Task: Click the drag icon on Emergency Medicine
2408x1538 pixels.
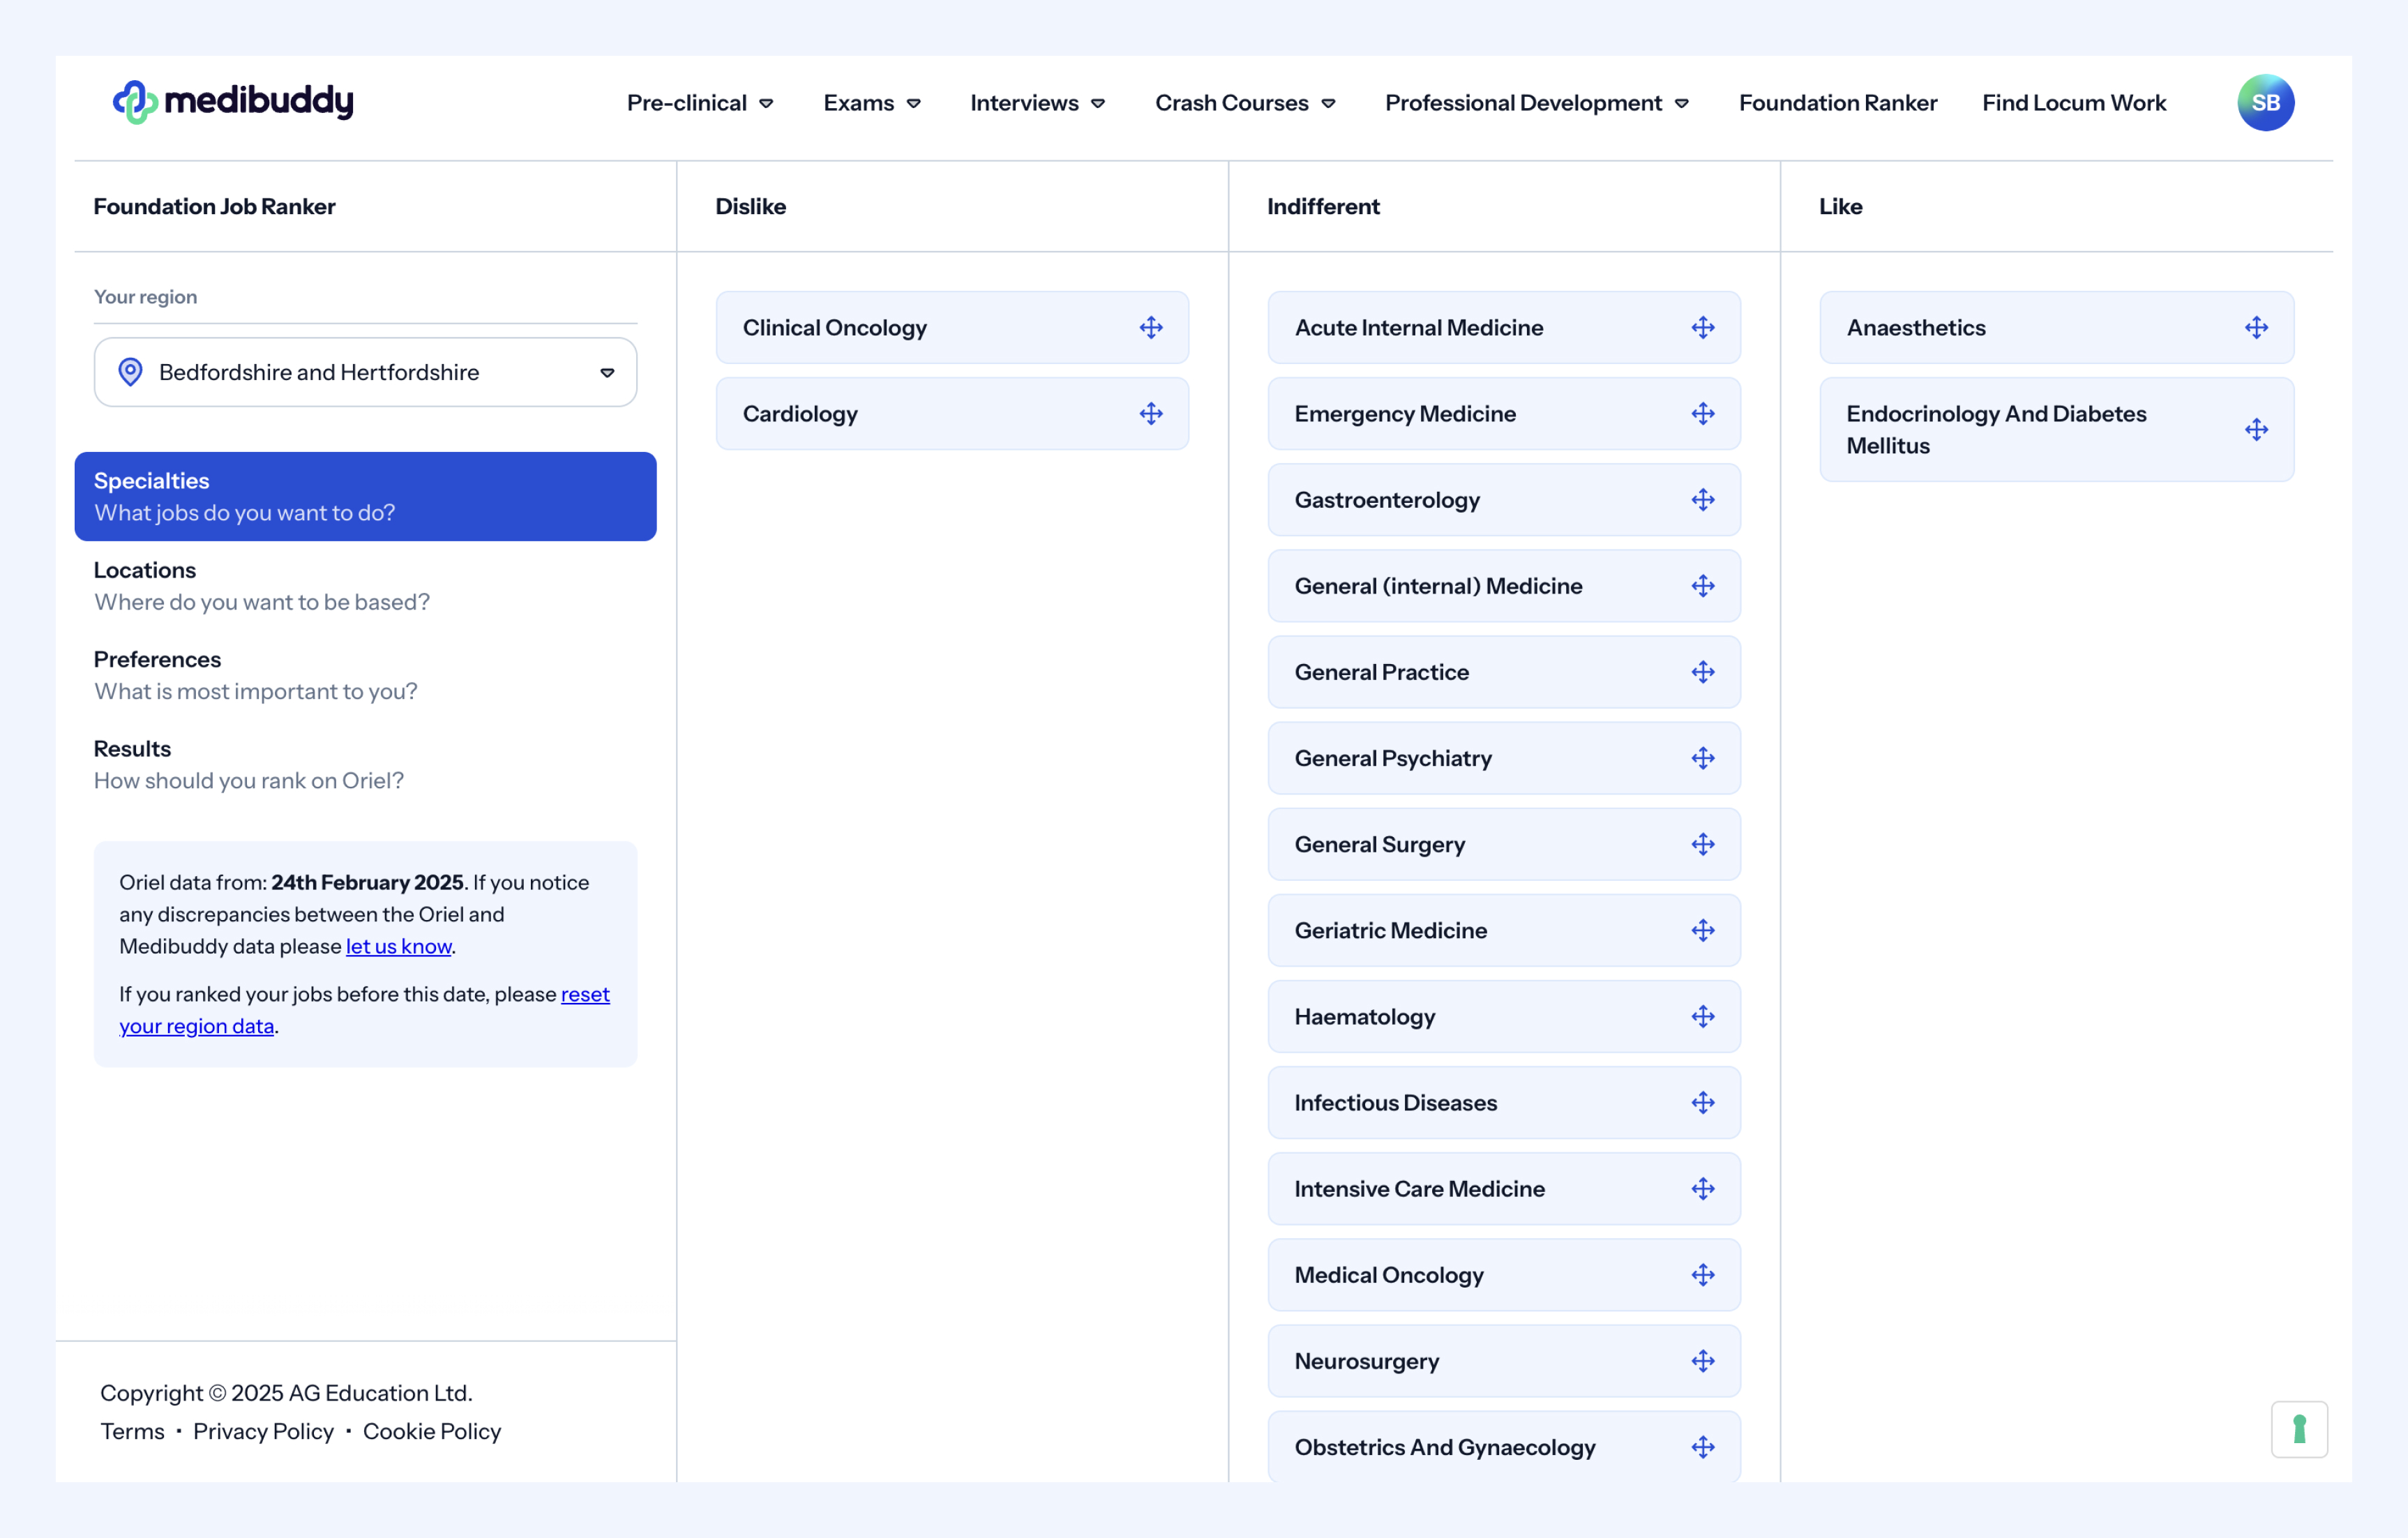Action: coord(1703,414)
